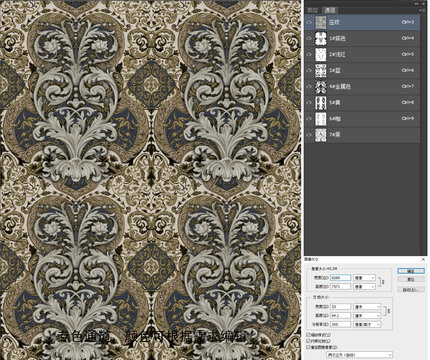Open pixel height unit 像素 dropdown
This screenshot has height=360, width=430.
point(364,286)
